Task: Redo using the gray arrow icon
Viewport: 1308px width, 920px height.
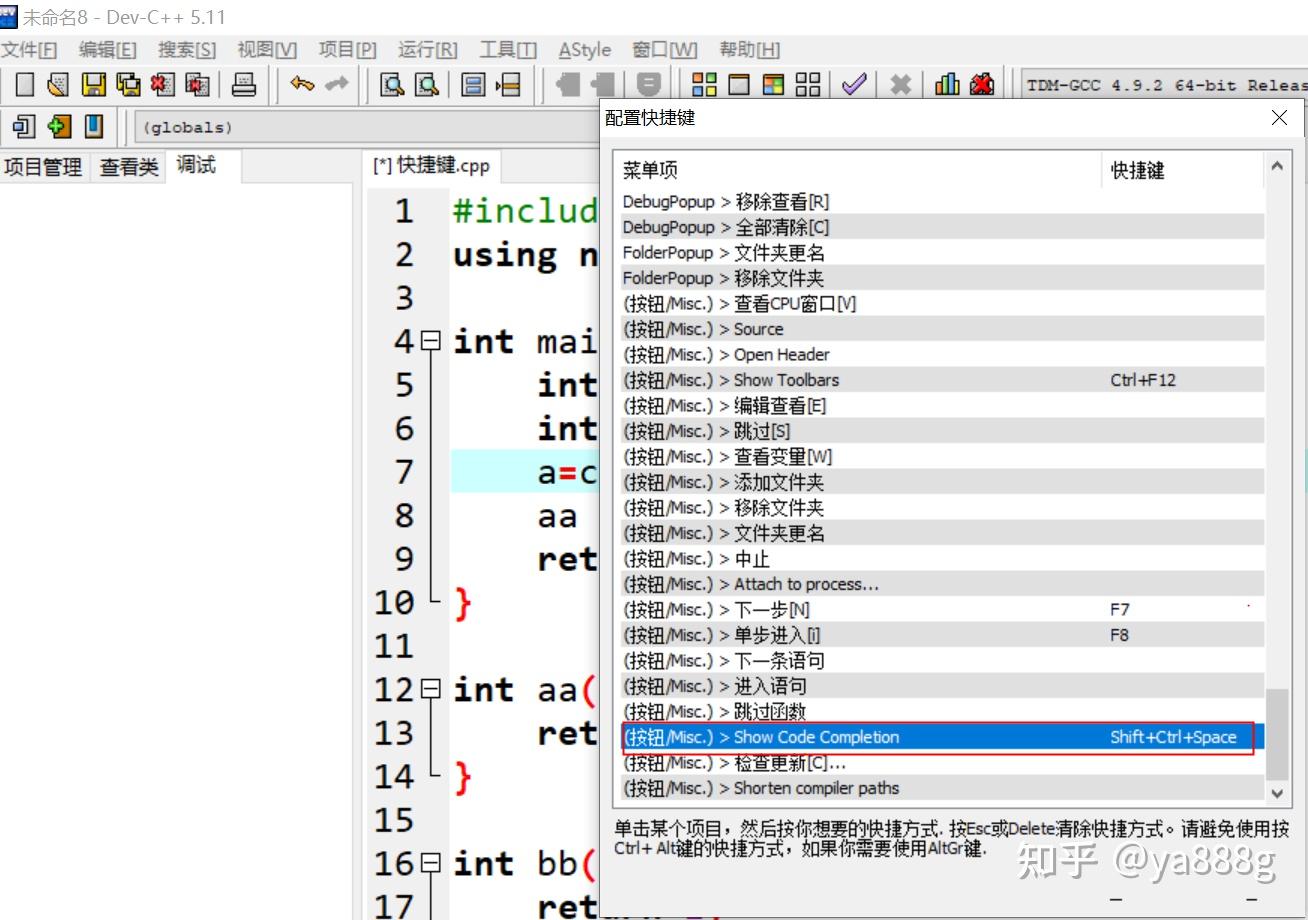Action: (x=336, y=85)
